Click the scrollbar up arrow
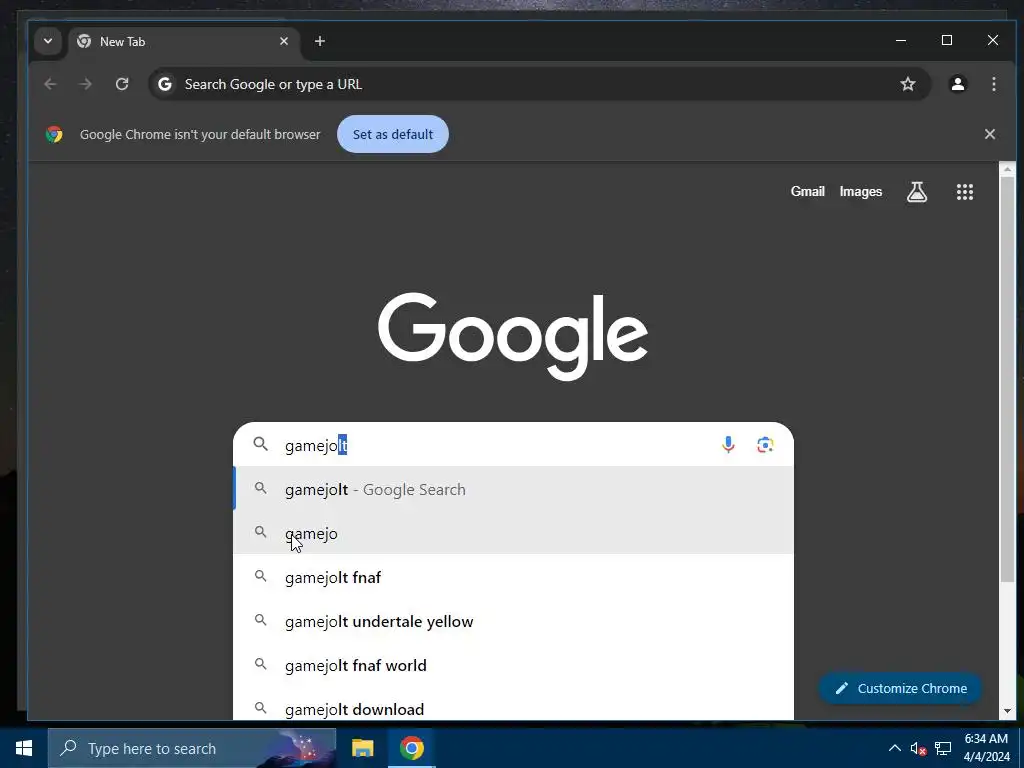 pyautogui.click(x=1007, y=168)
